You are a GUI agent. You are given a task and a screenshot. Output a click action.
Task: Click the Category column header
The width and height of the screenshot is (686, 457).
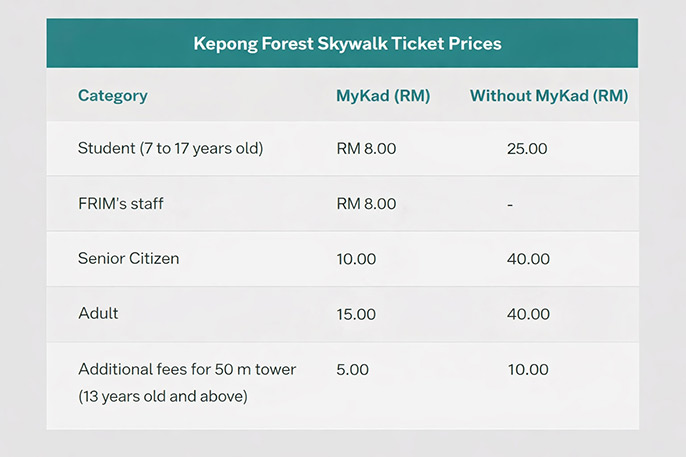pyautogui.click(x=113, y=96)
